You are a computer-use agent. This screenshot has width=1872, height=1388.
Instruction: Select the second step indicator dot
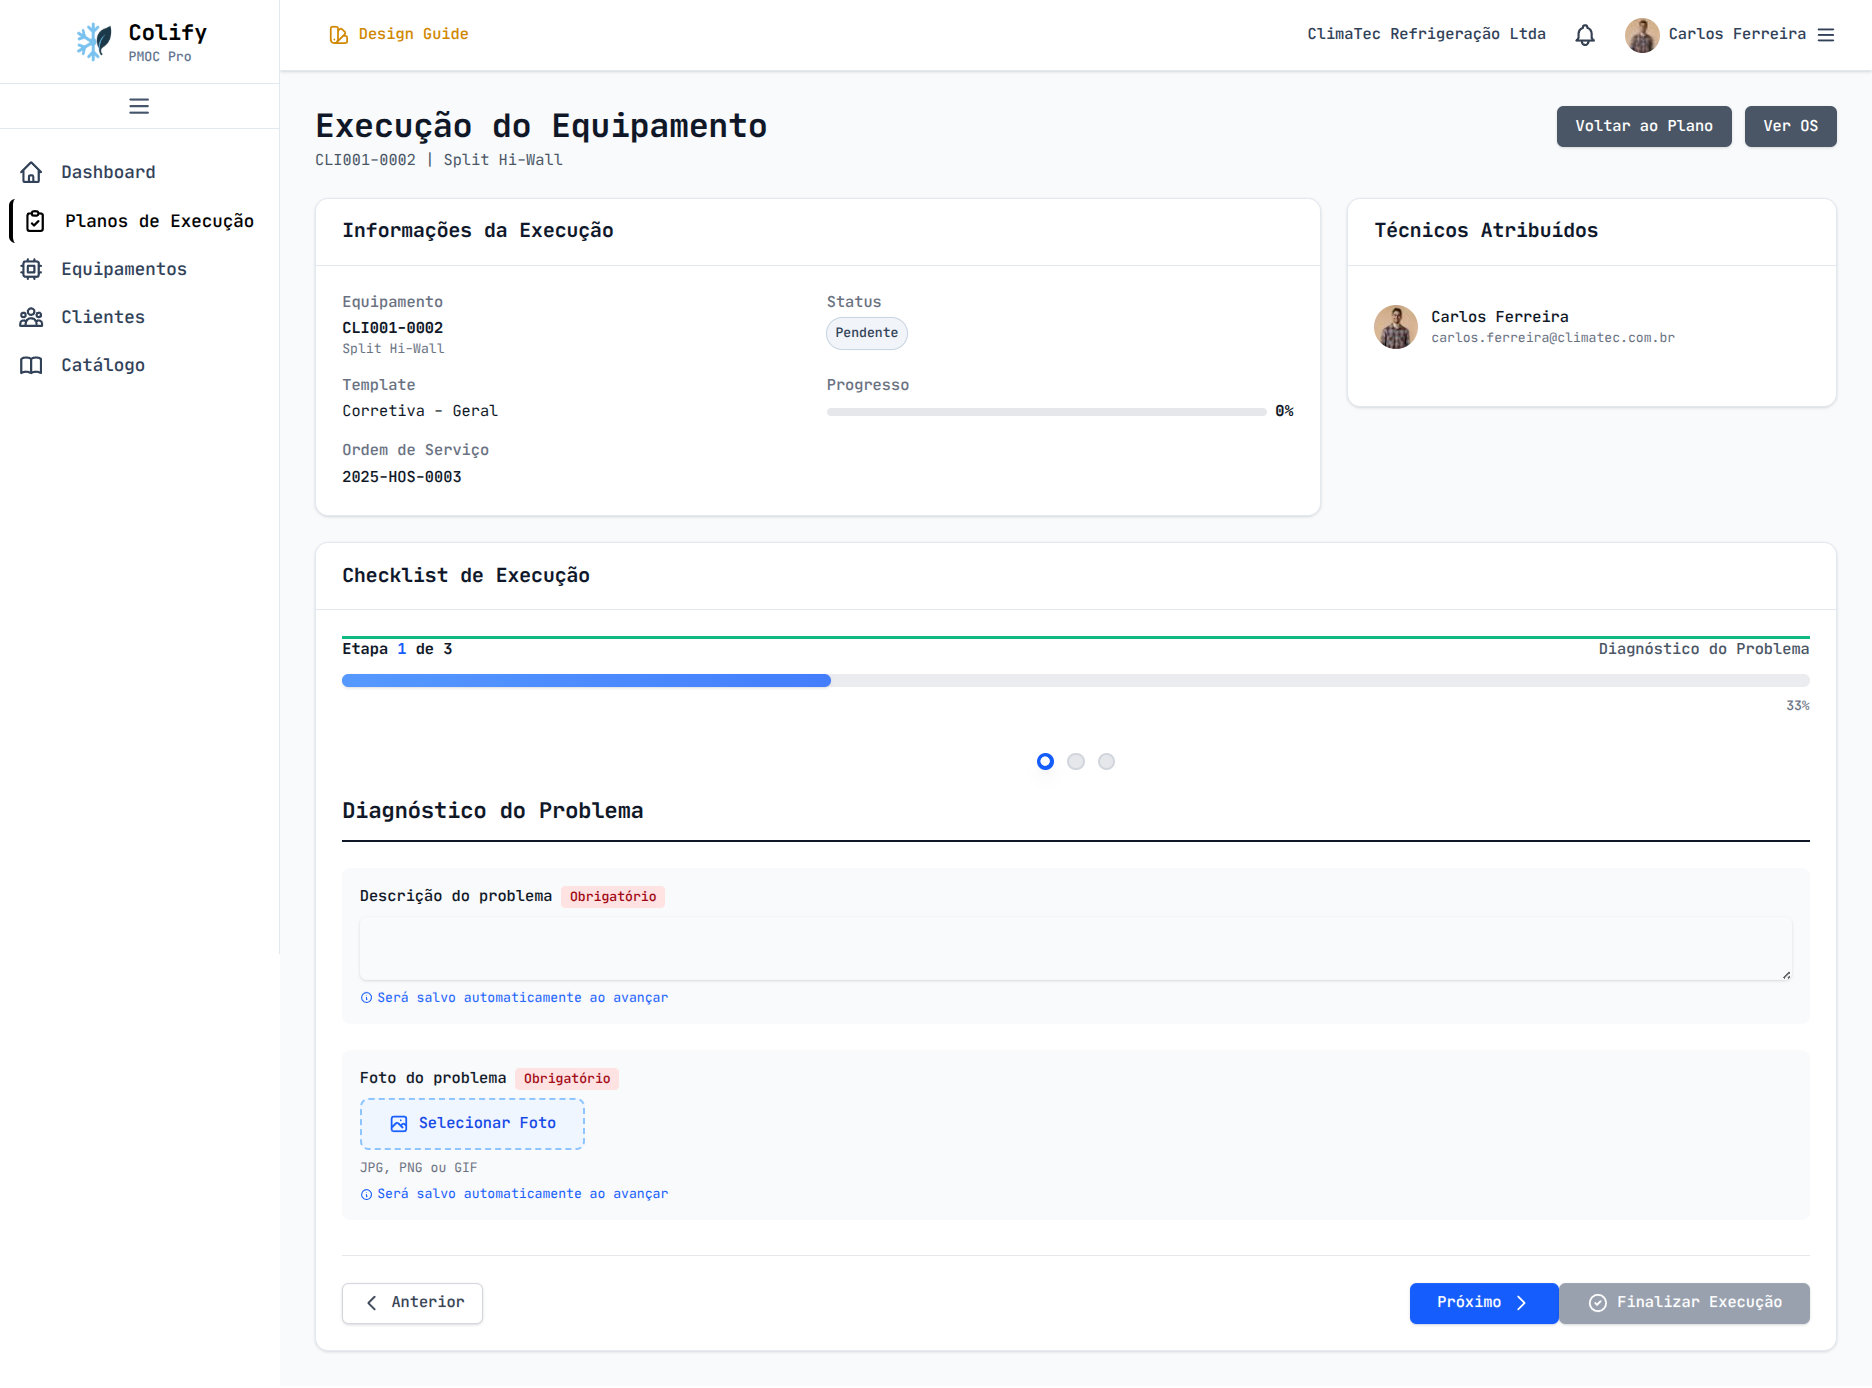[1076, 762]
